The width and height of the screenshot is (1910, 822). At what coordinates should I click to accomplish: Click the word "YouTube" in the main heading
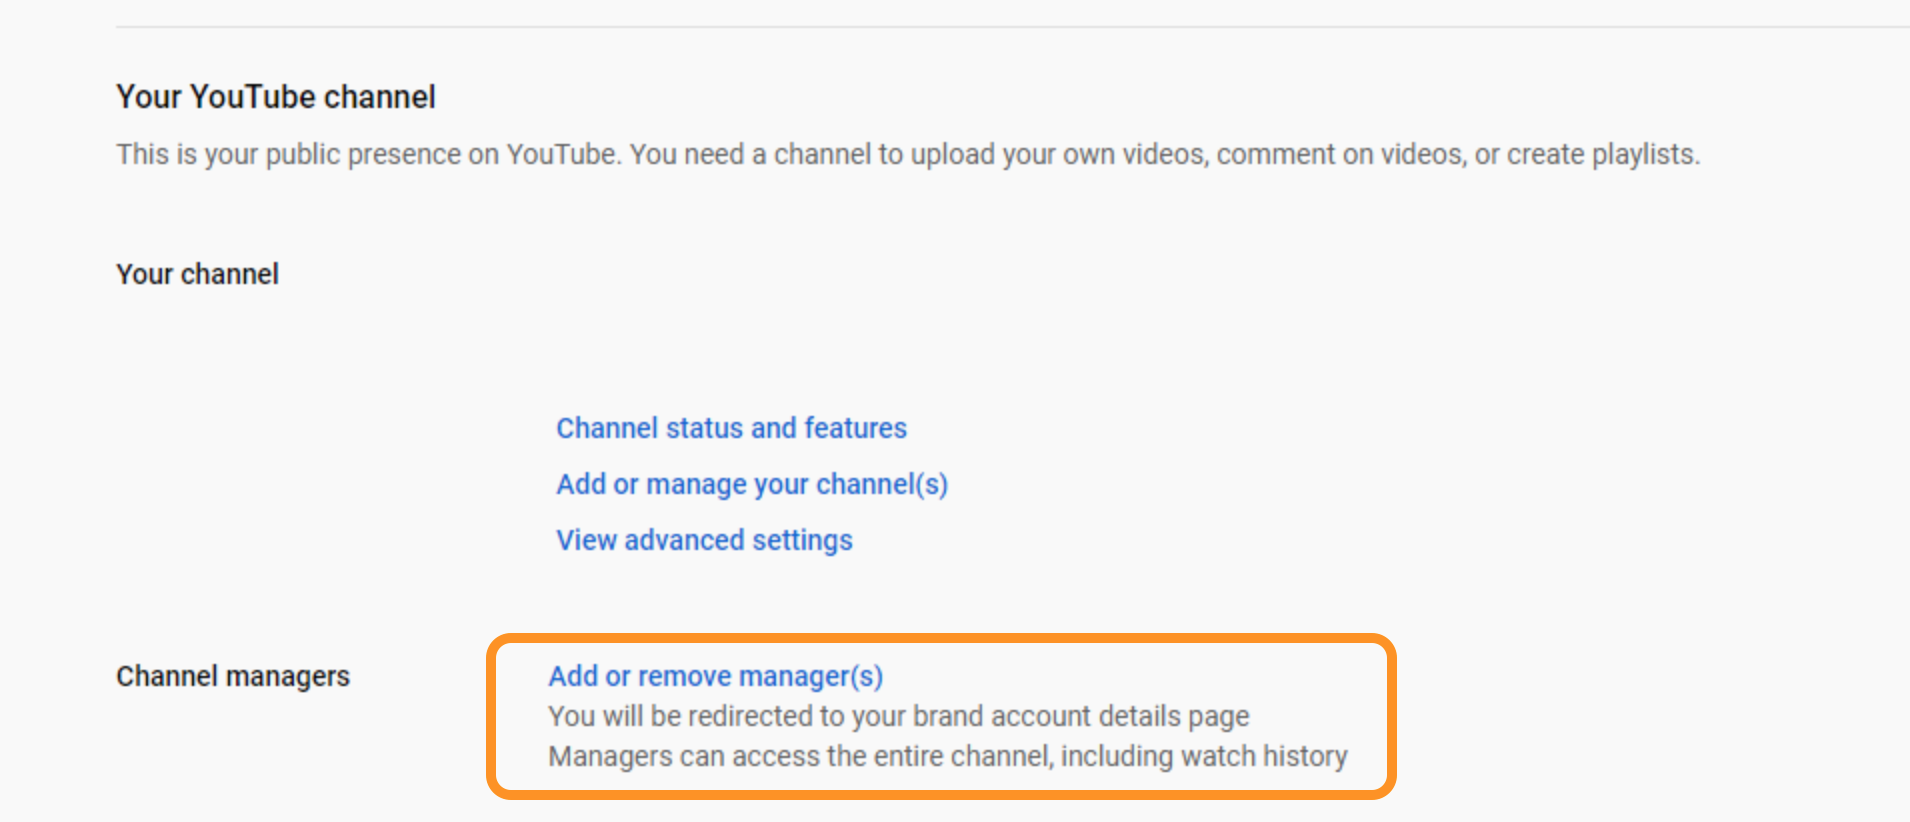click(x=253, y=97)
